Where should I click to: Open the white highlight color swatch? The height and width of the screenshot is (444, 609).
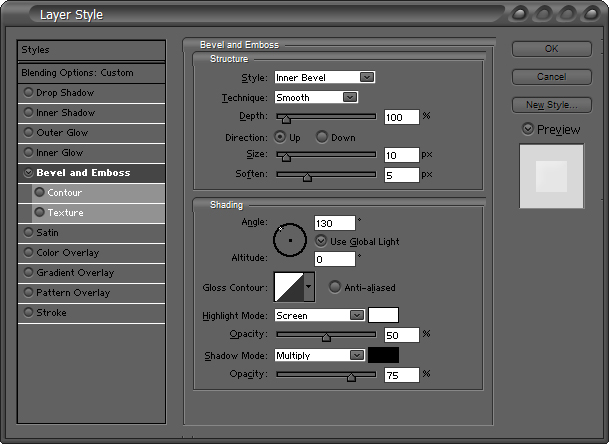pyautogui.click(x=383, y=315)
